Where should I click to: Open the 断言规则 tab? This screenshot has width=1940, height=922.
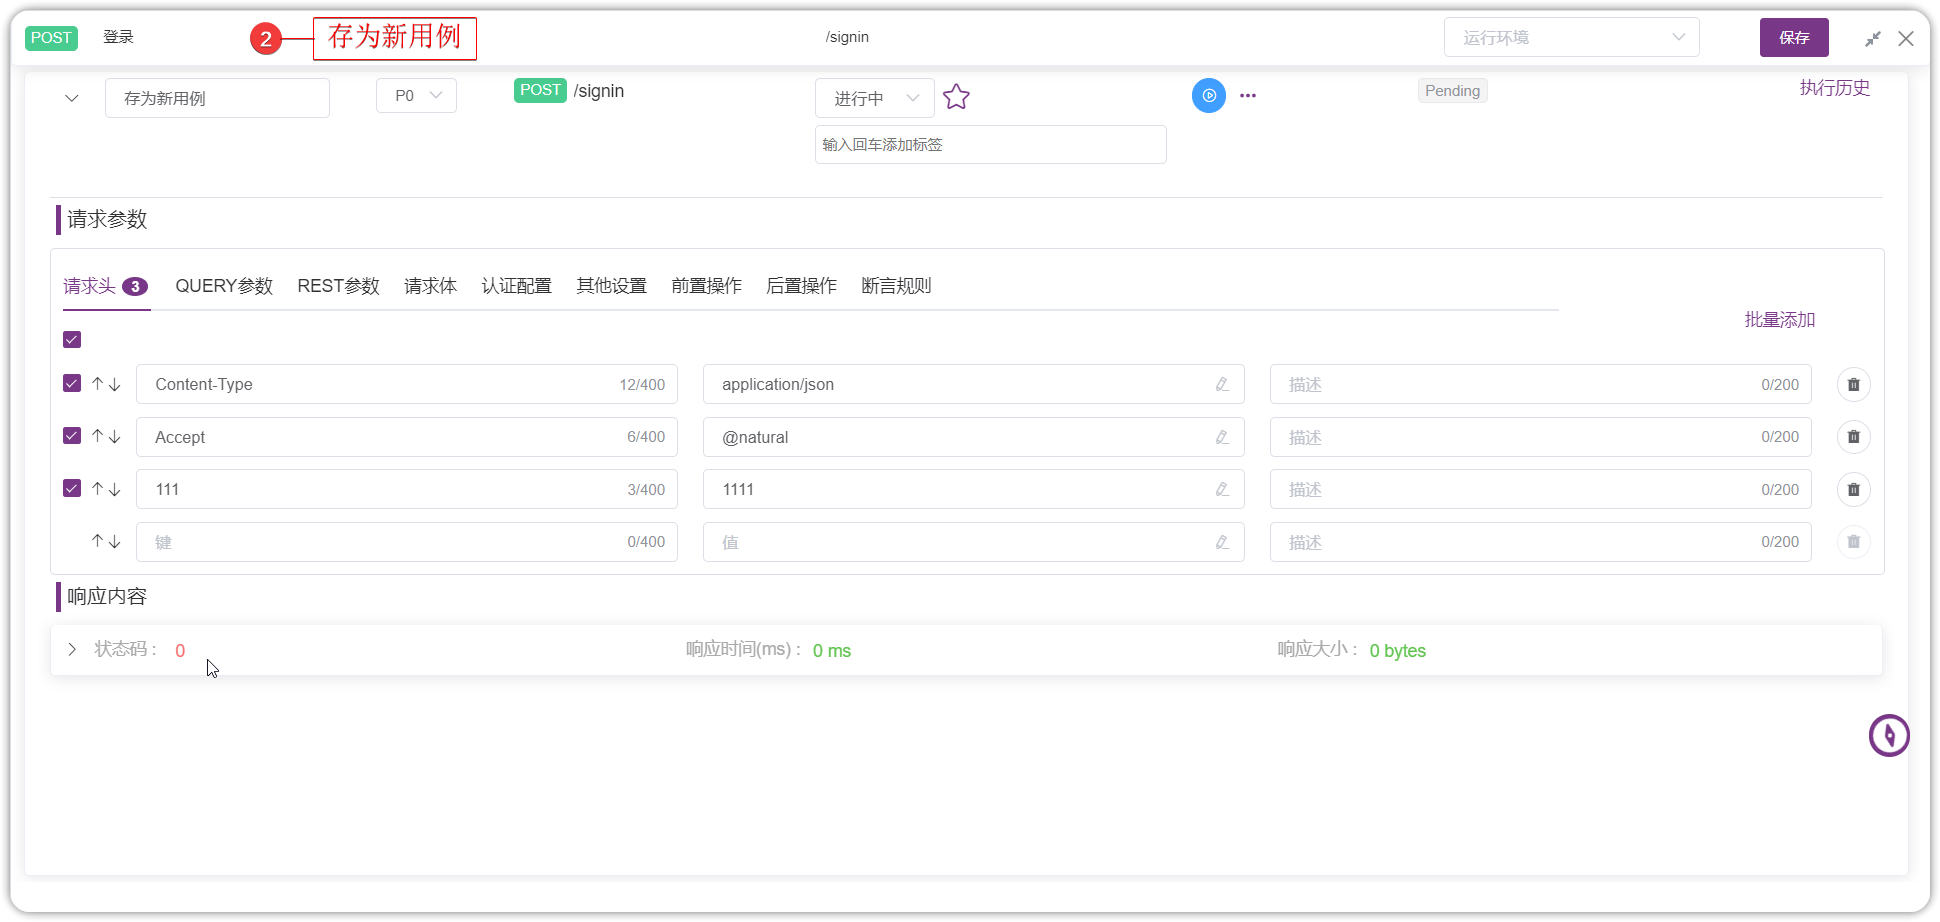[896, 286]
